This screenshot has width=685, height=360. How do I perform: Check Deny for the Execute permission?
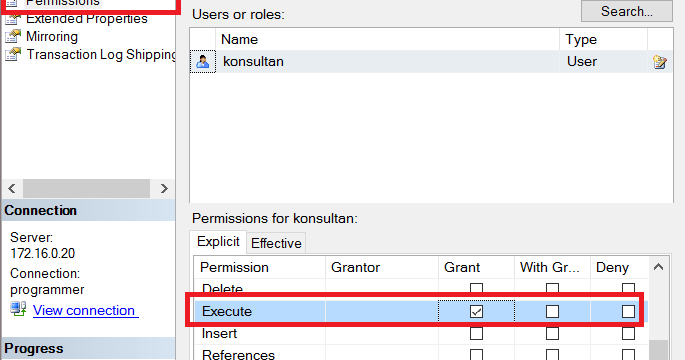point(628,312)
